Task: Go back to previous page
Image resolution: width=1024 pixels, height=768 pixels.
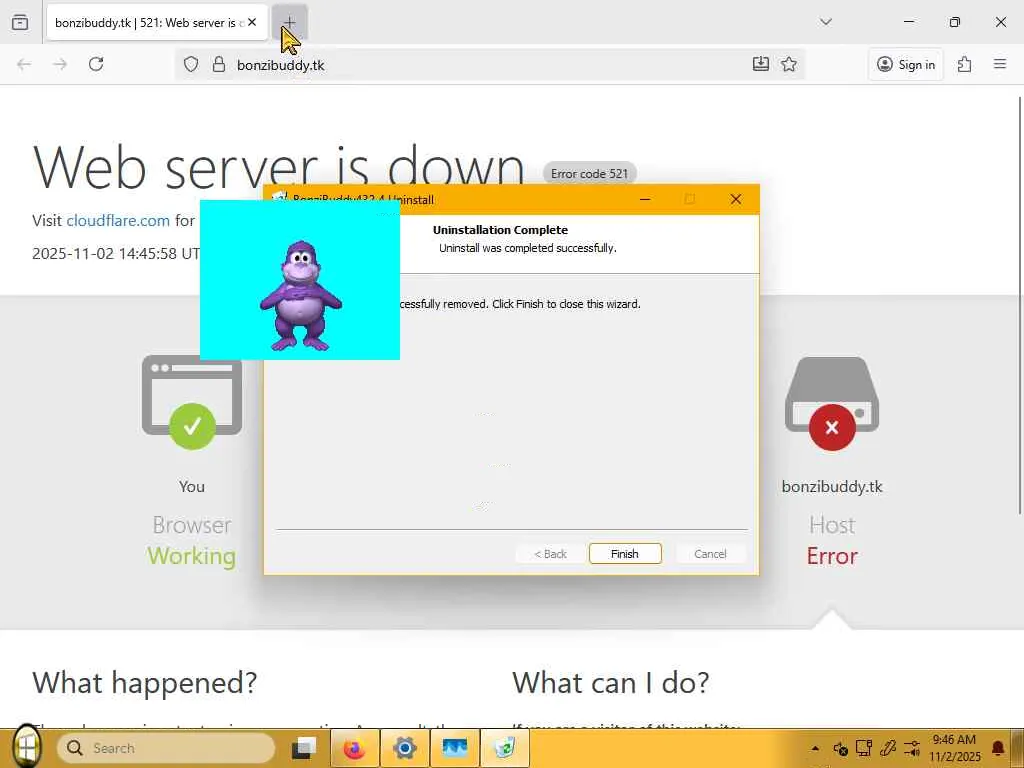Action: 24,64
